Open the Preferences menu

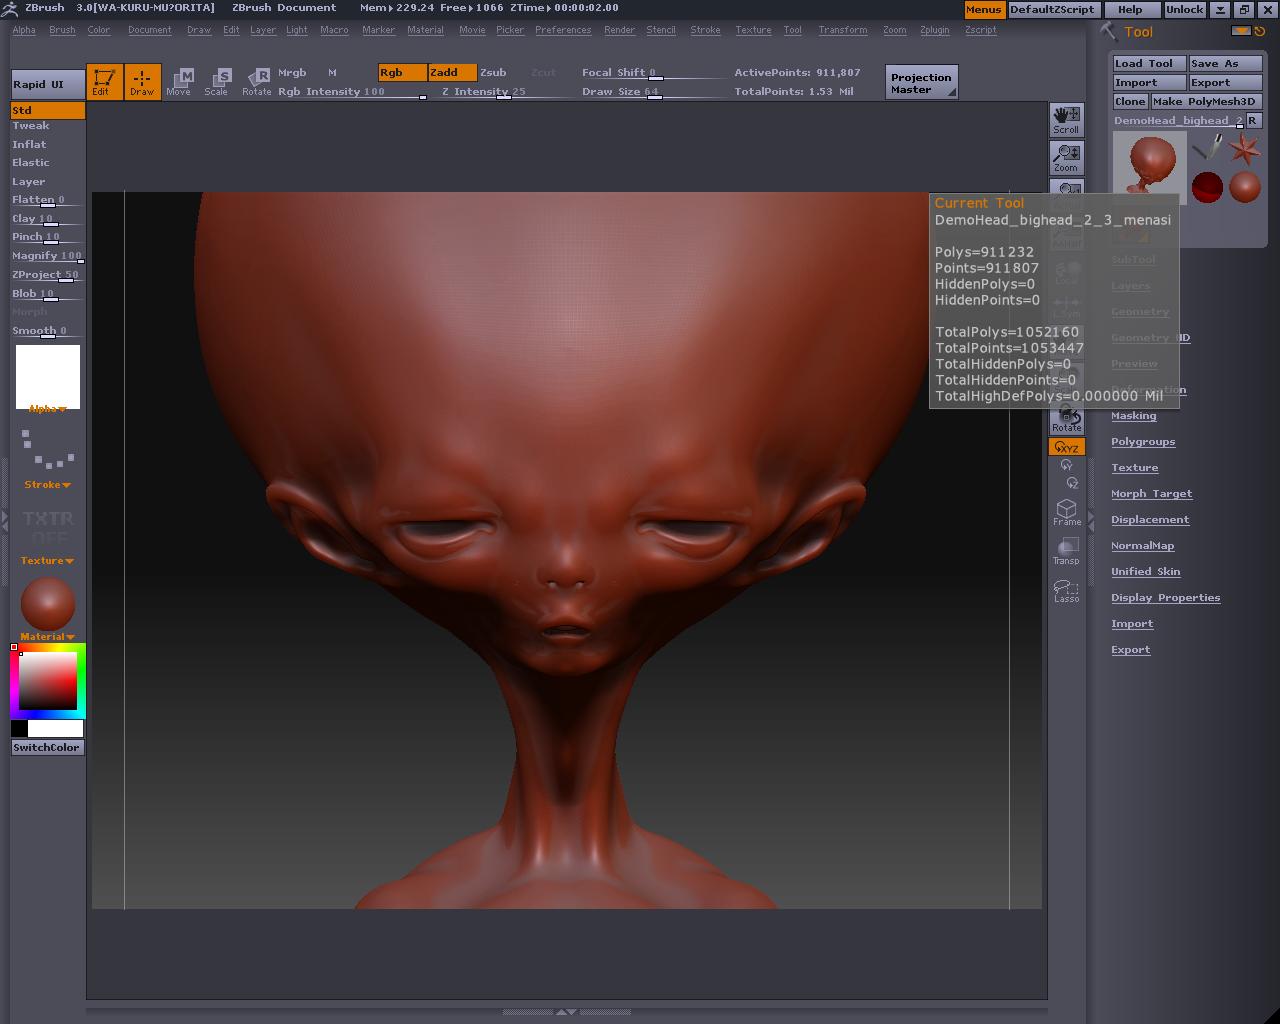(563, 30)
